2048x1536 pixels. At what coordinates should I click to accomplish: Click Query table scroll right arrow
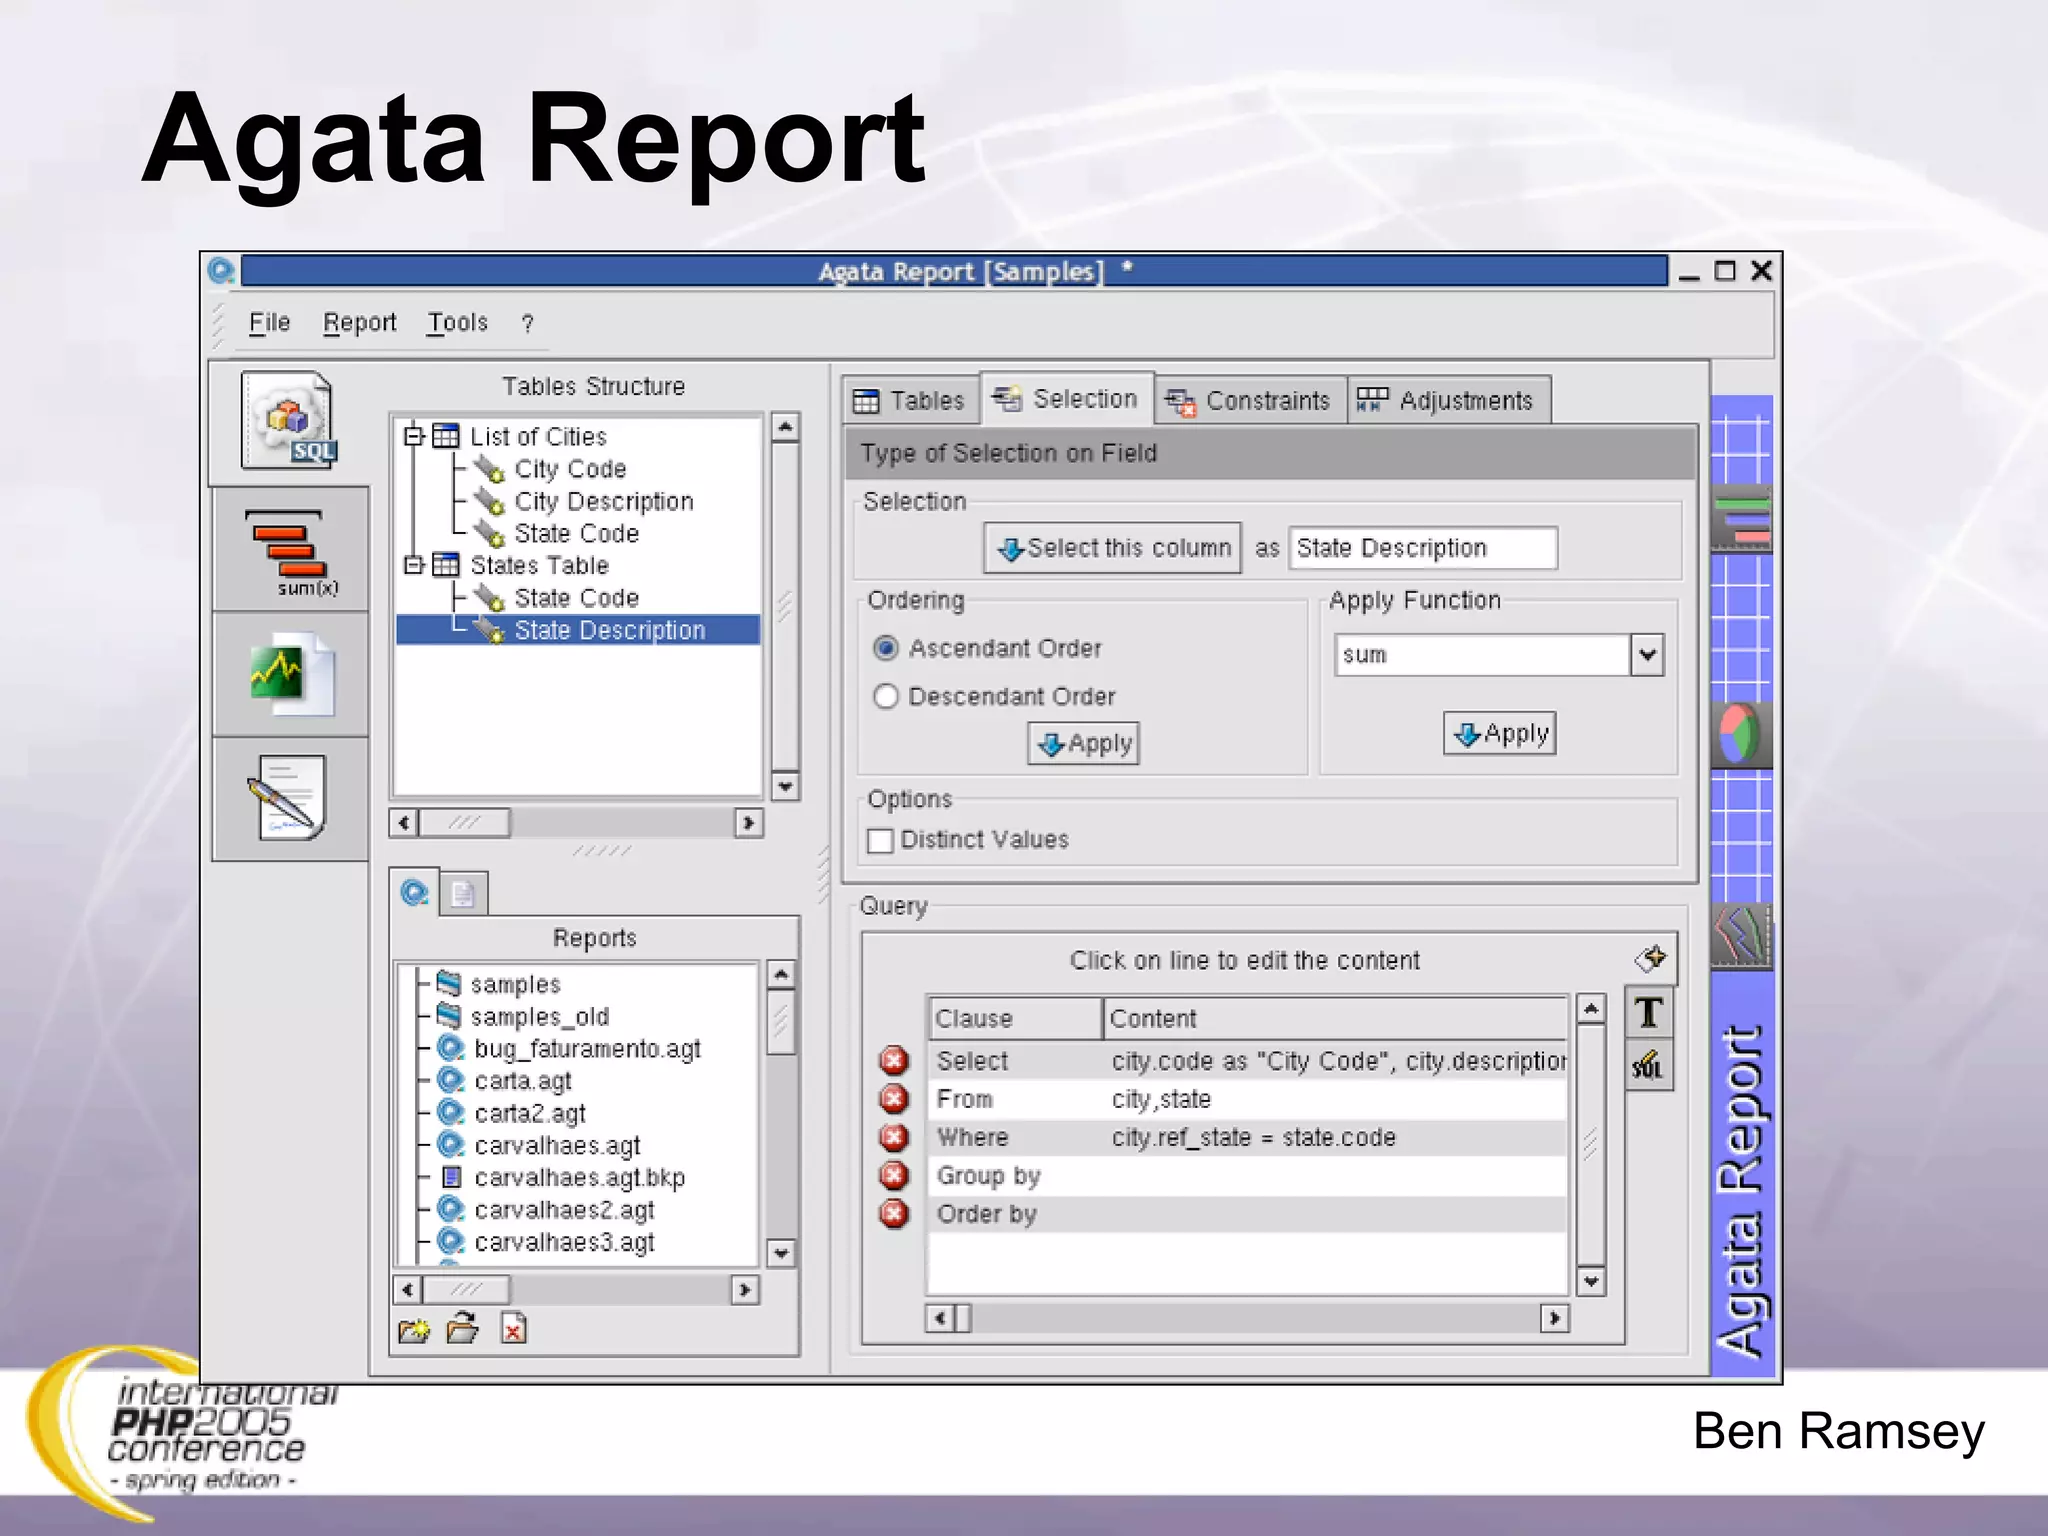click(x=1554, y=1318)
